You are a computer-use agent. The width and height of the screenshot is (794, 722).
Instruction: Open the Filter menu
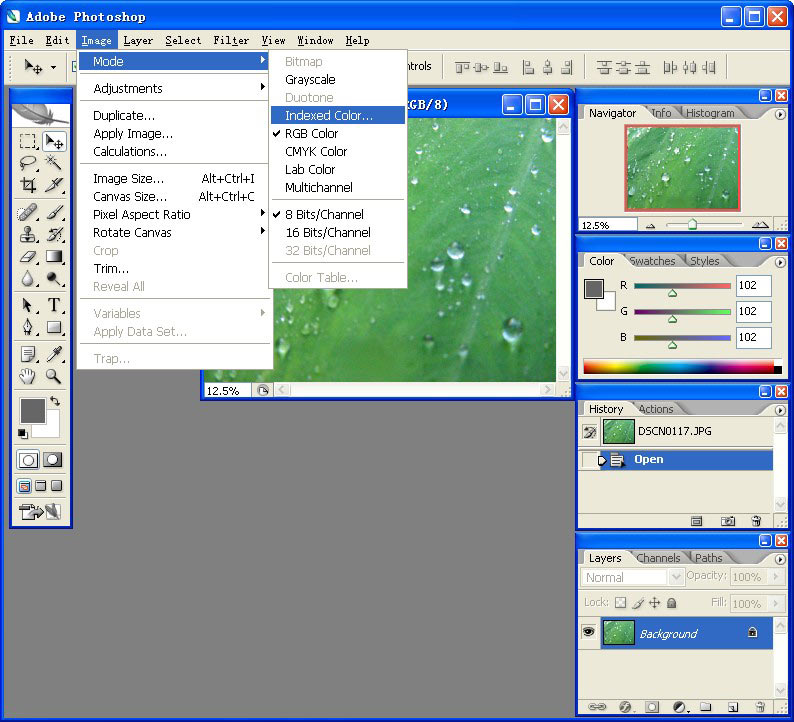pos(231,41)
